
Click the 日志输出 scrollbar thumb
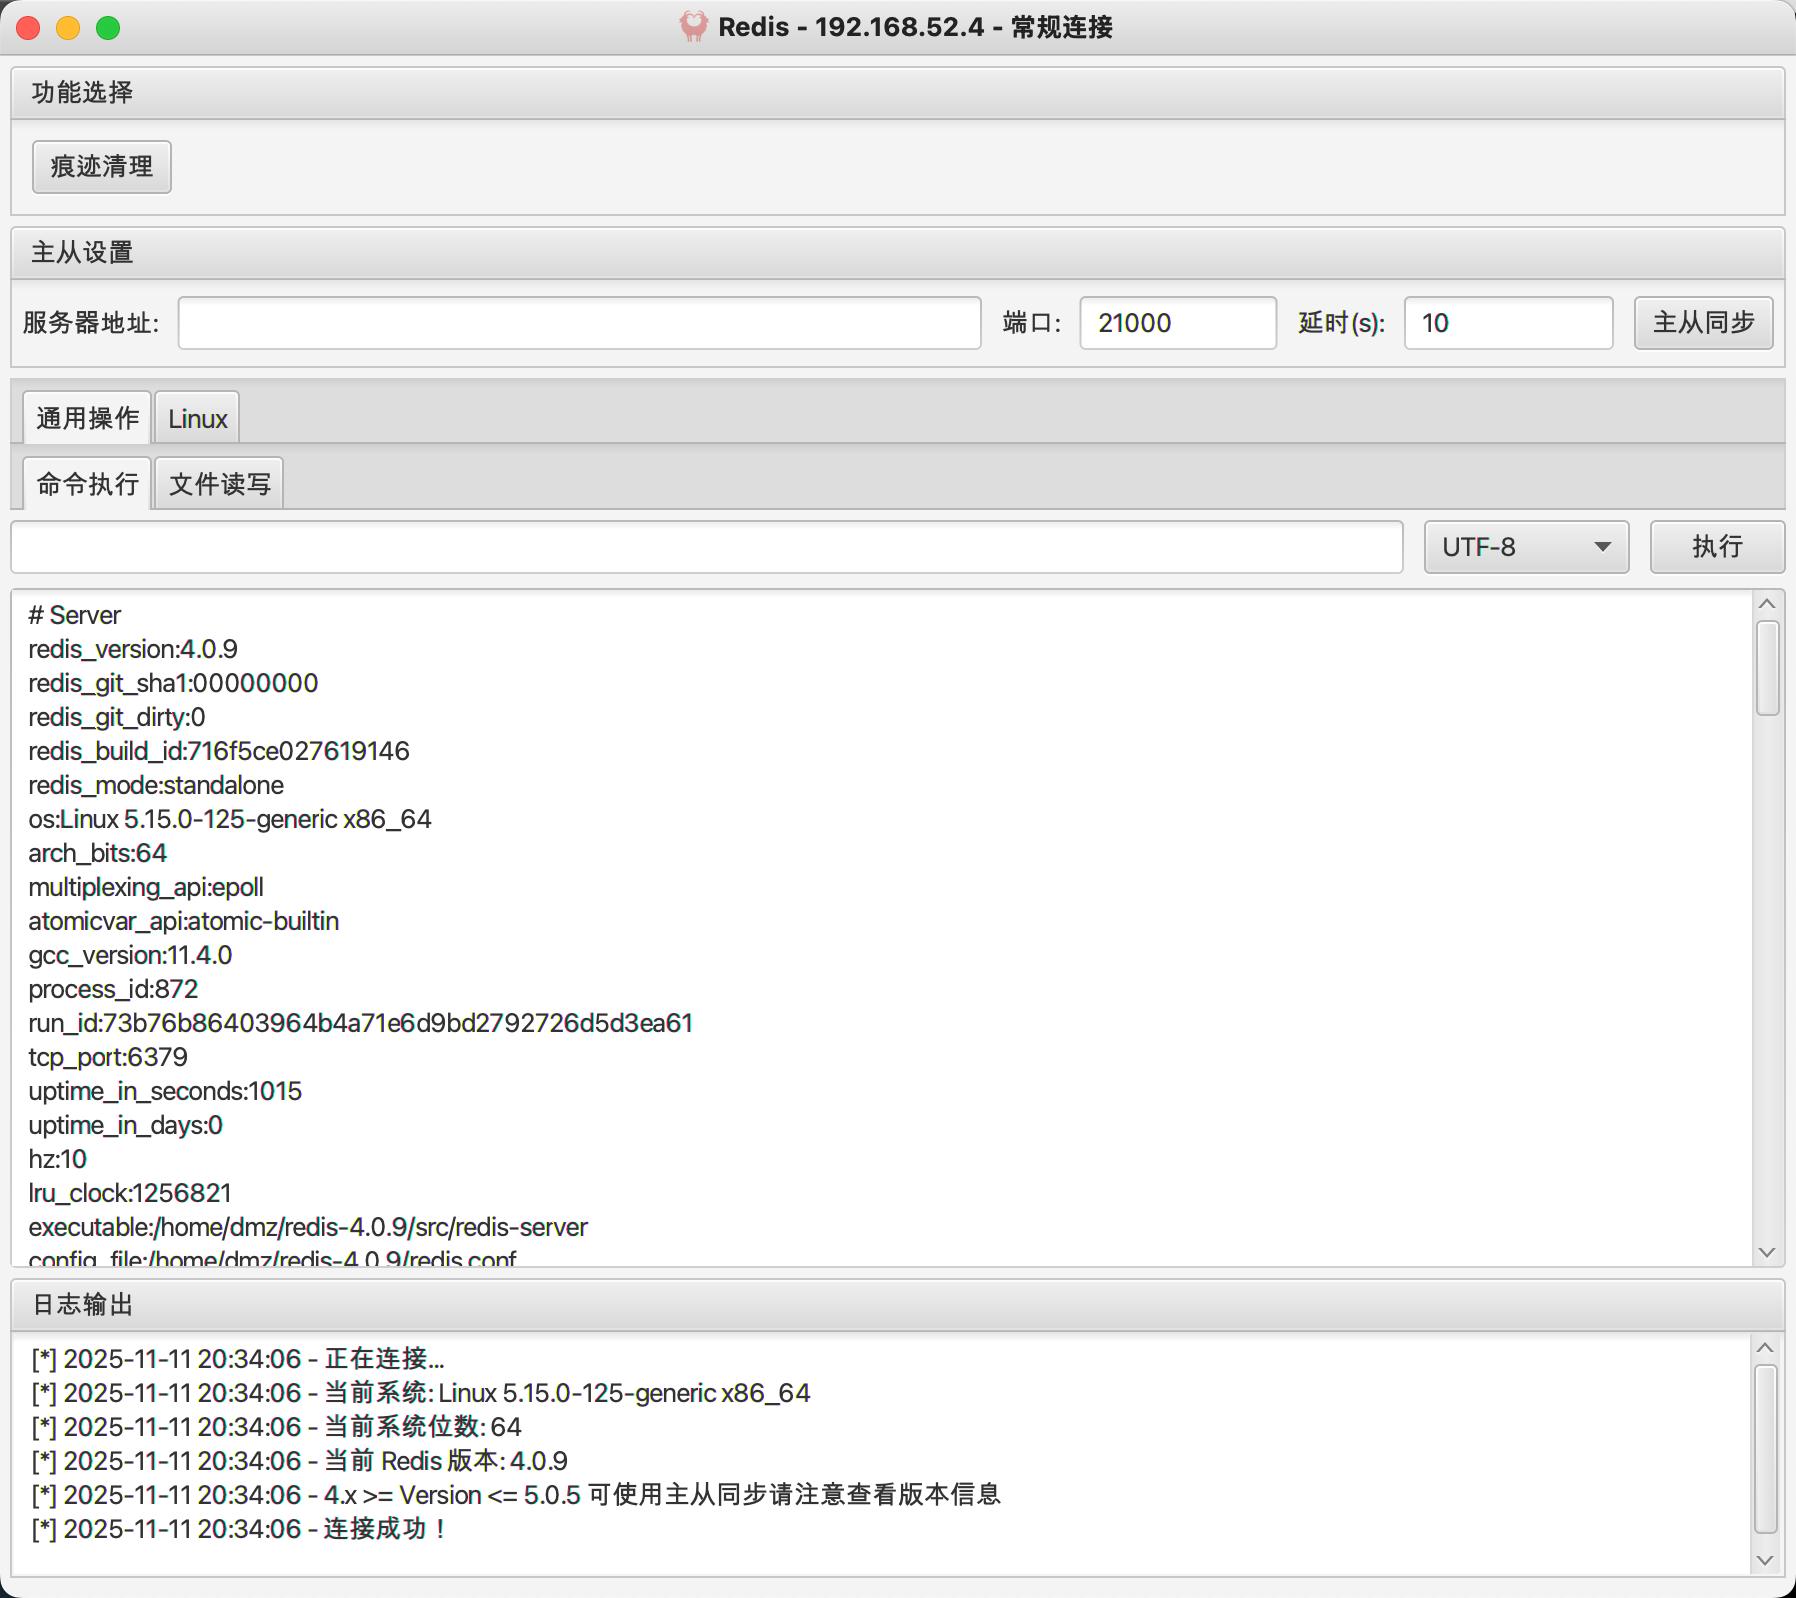pyautogui.click(x=1765, y=1449)
